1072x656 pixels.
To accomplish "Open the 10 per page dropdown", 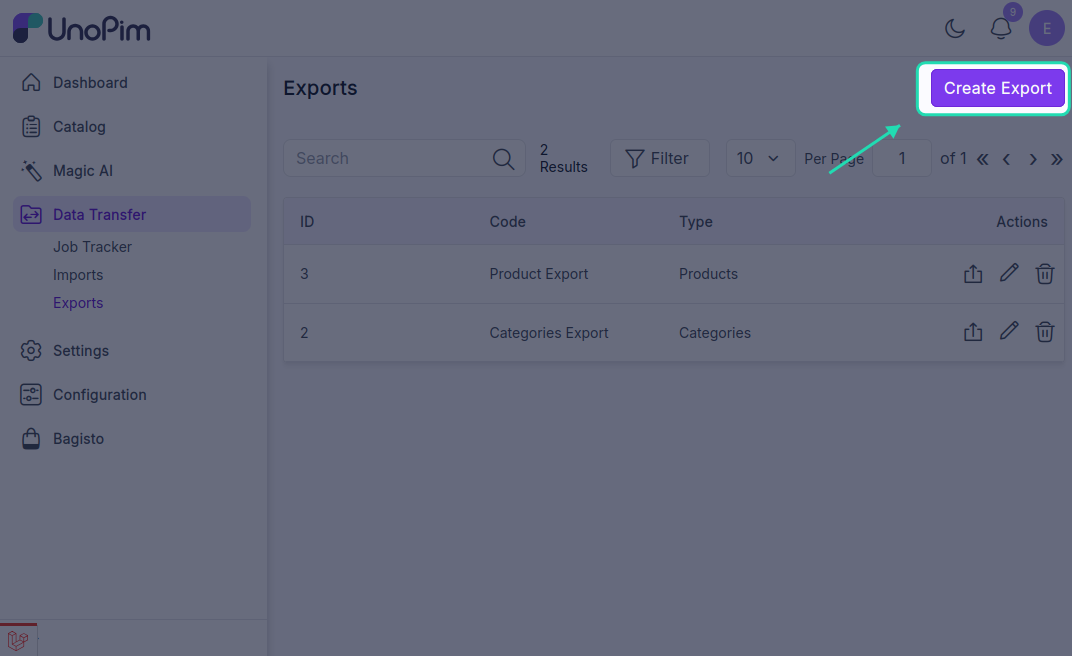I will pos(760,159).
